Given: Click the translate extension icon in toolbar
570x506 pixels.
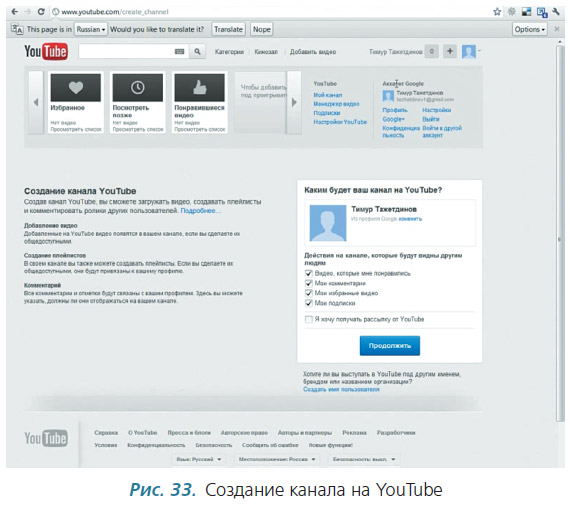Looking at the screenshot, I should [x=542, y=12].
